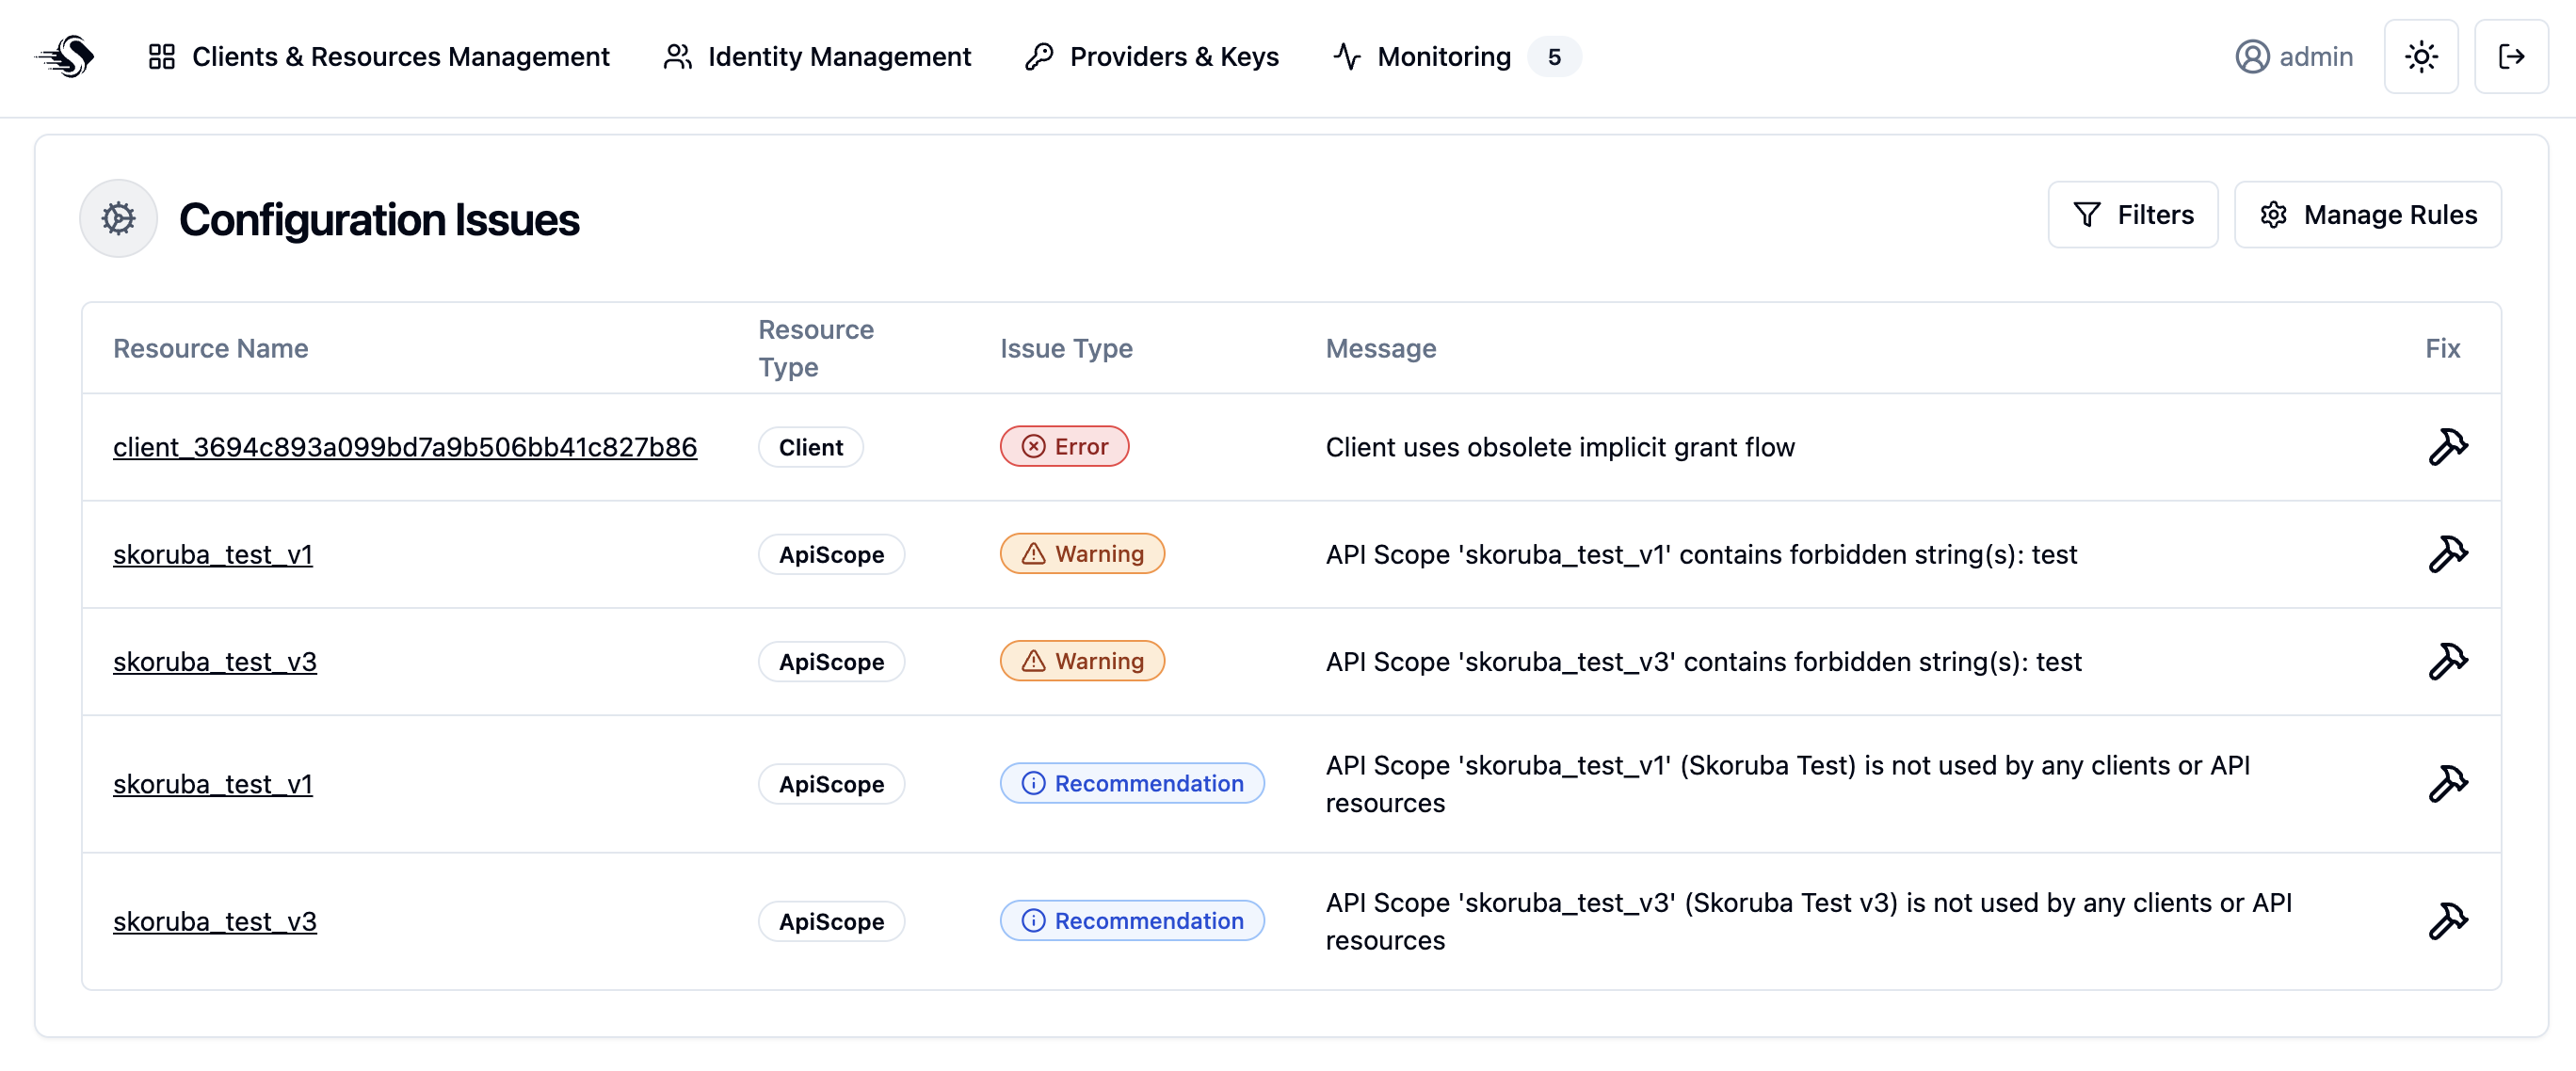Click the Resource Type column header

[x=816, y=348]
